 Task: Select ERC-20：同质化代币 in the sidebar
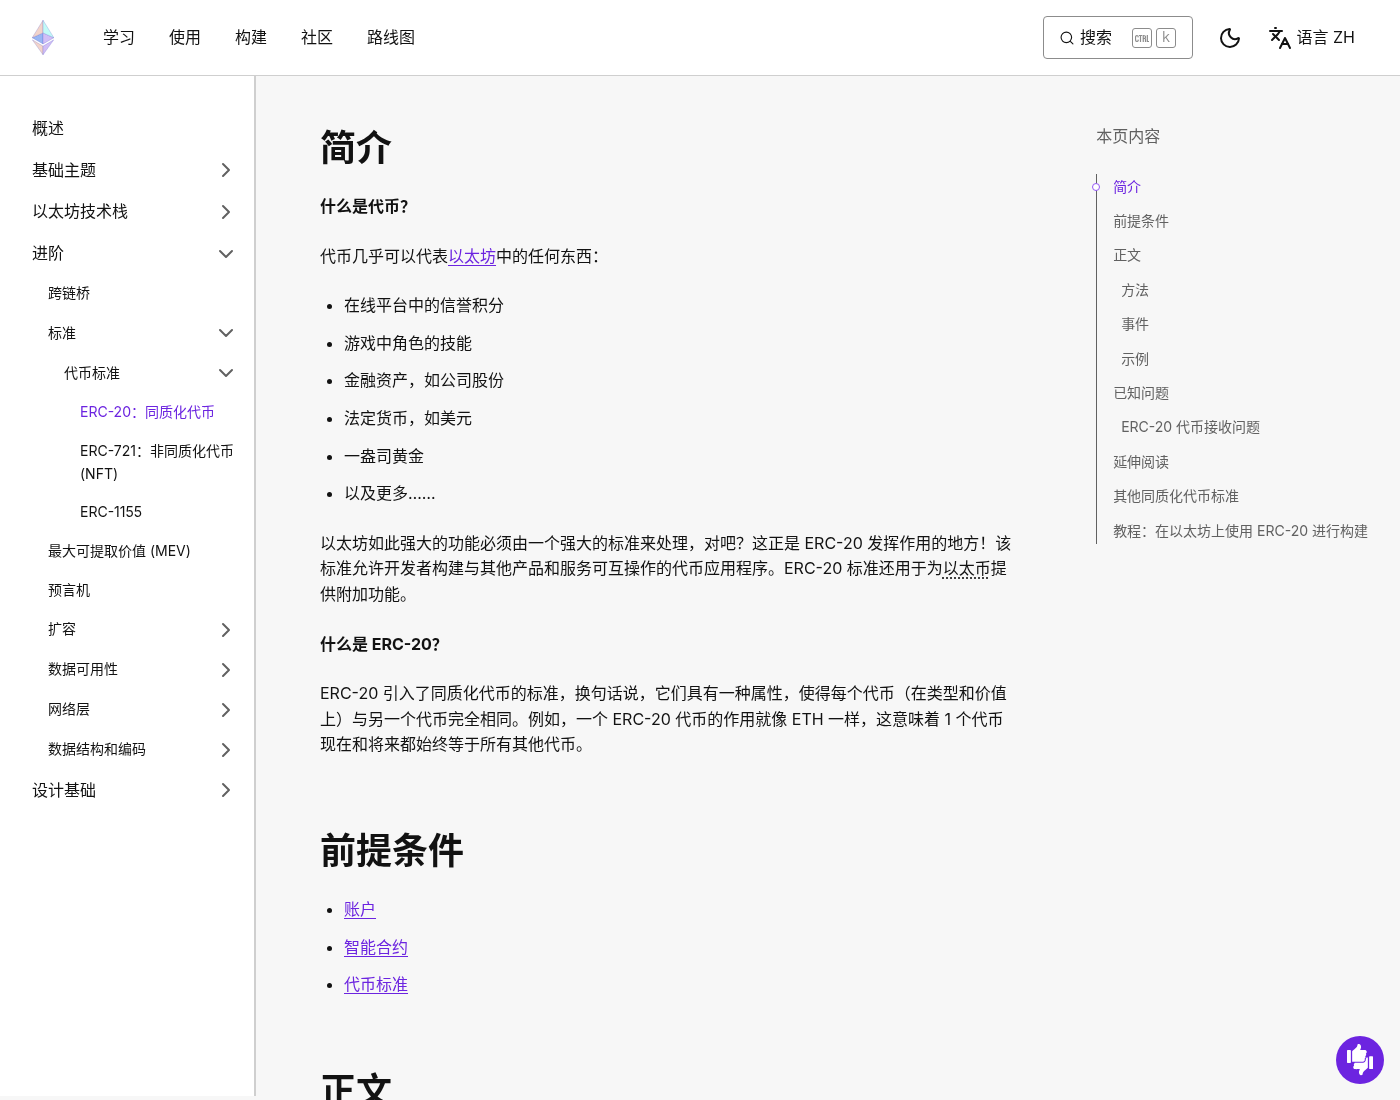point(147,412)
